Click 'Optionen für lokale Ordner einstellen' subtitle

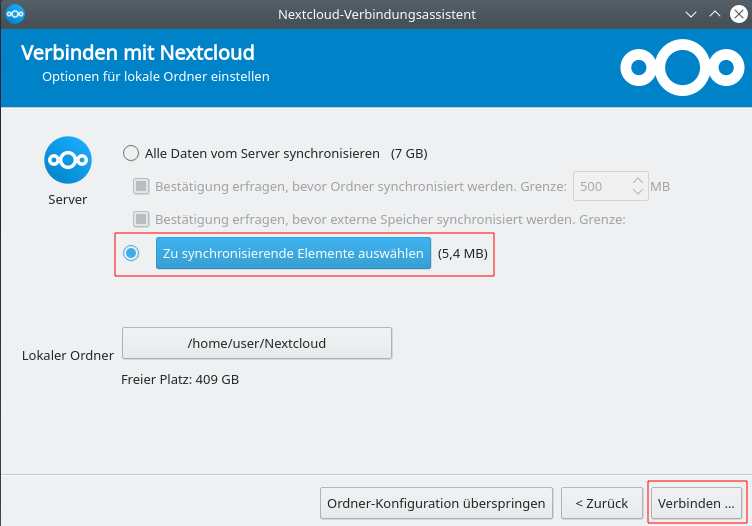156,77
